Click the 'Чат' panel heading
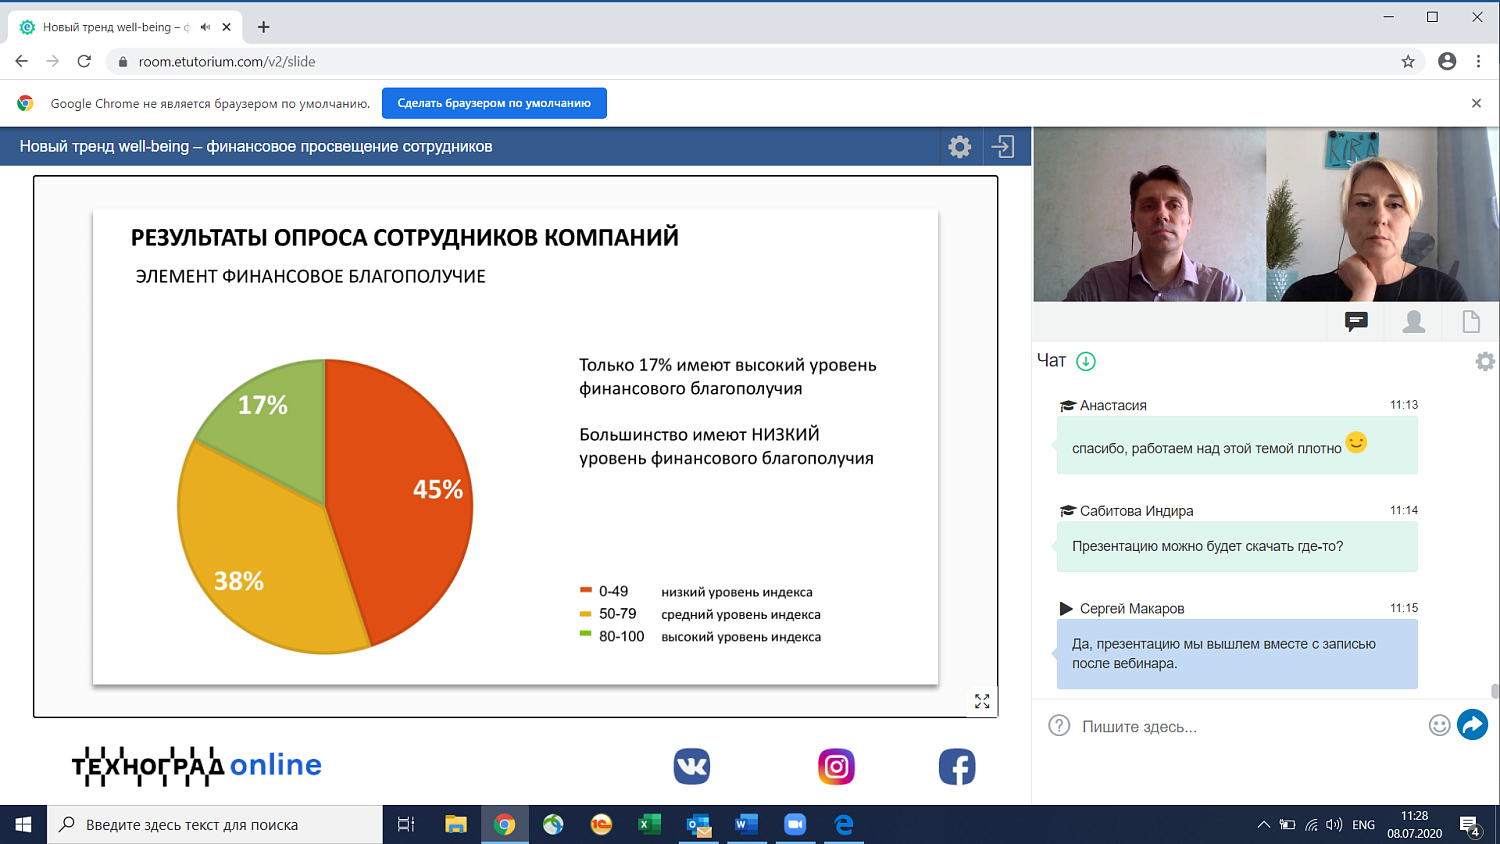Screen dimensions: 1500x844 click(1051, 361)
